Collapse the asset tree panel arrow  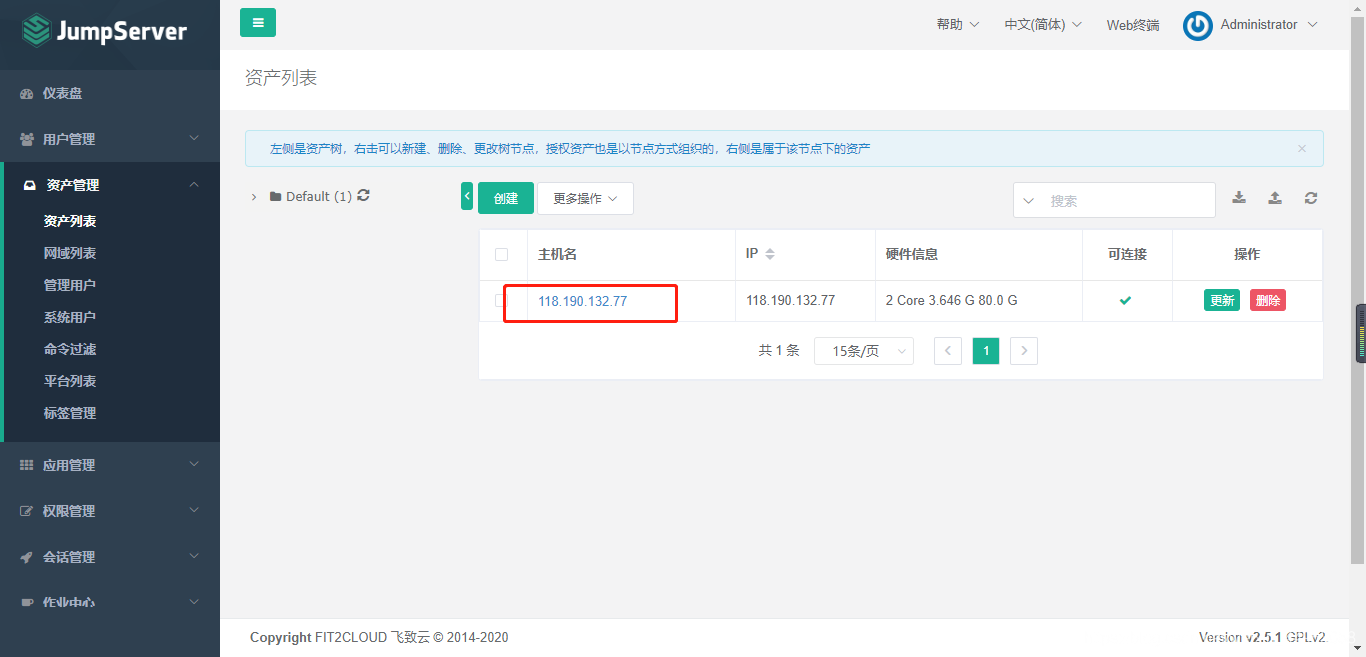click(467, 196)
